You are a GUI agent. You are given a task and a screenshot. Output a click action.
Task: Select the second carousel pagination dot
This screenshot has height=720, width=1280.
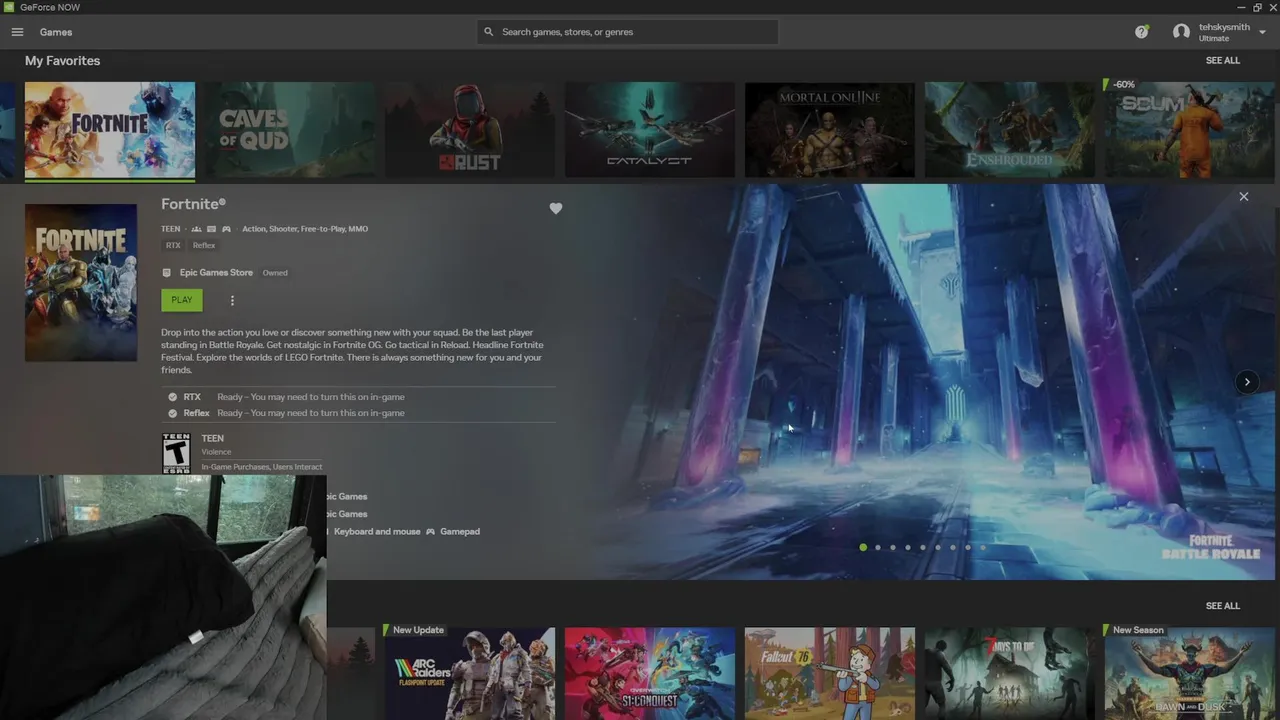click(x=878, y=547)
